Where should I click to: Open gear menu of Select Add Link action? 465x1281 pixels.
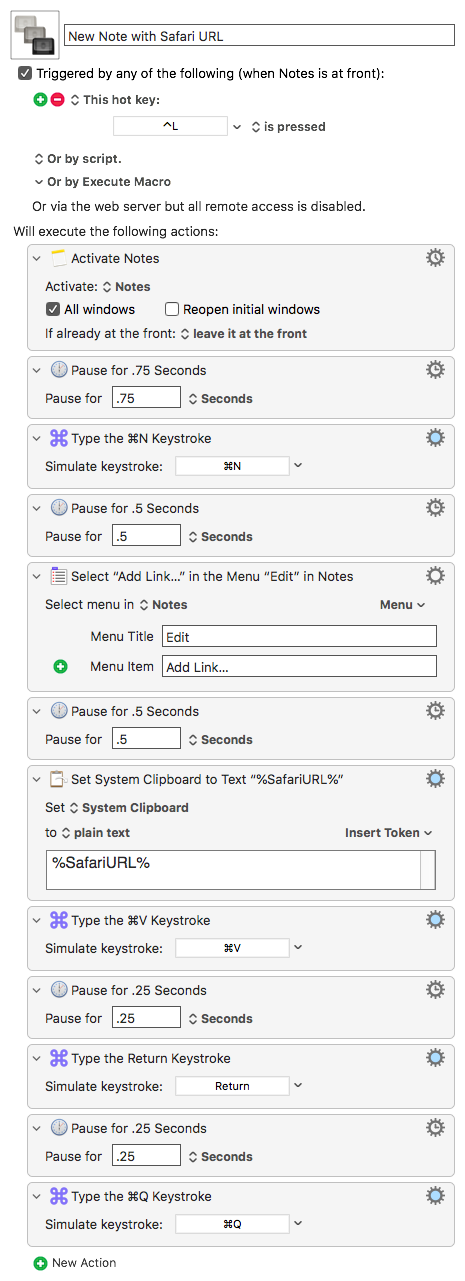click(x=435, y=576)
